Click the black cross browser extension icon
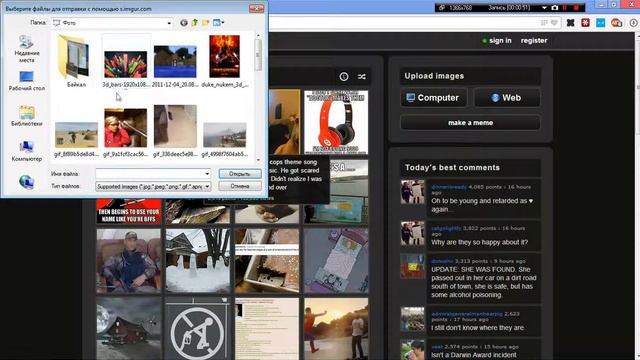The width and height of the screenshot is (640, 360). (x=570, y=23)
